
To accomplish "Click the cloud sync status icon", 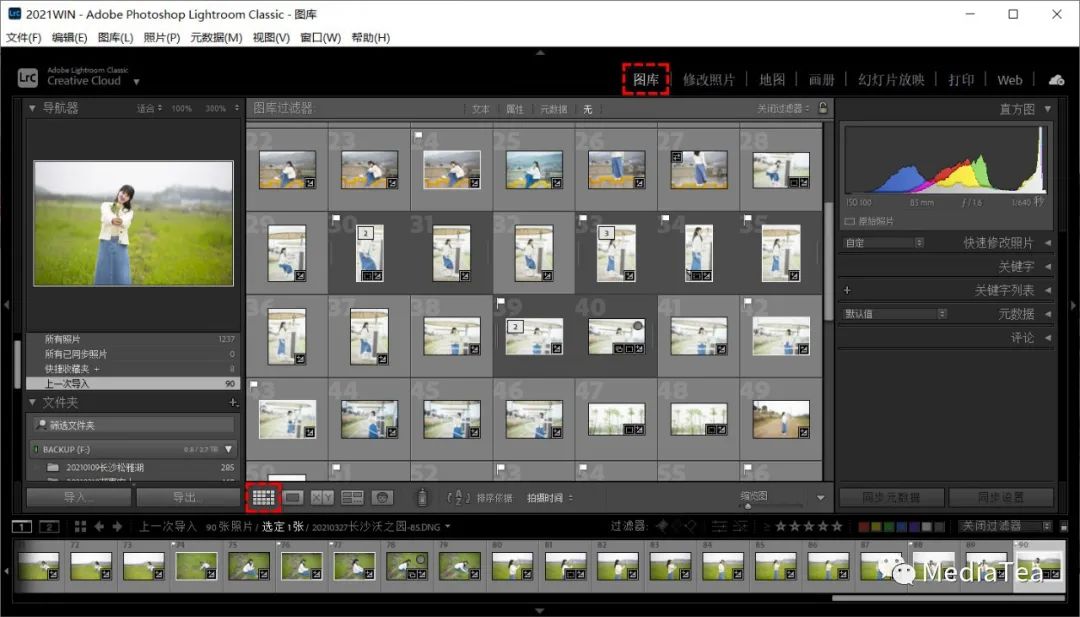I will coord(1056,80).
